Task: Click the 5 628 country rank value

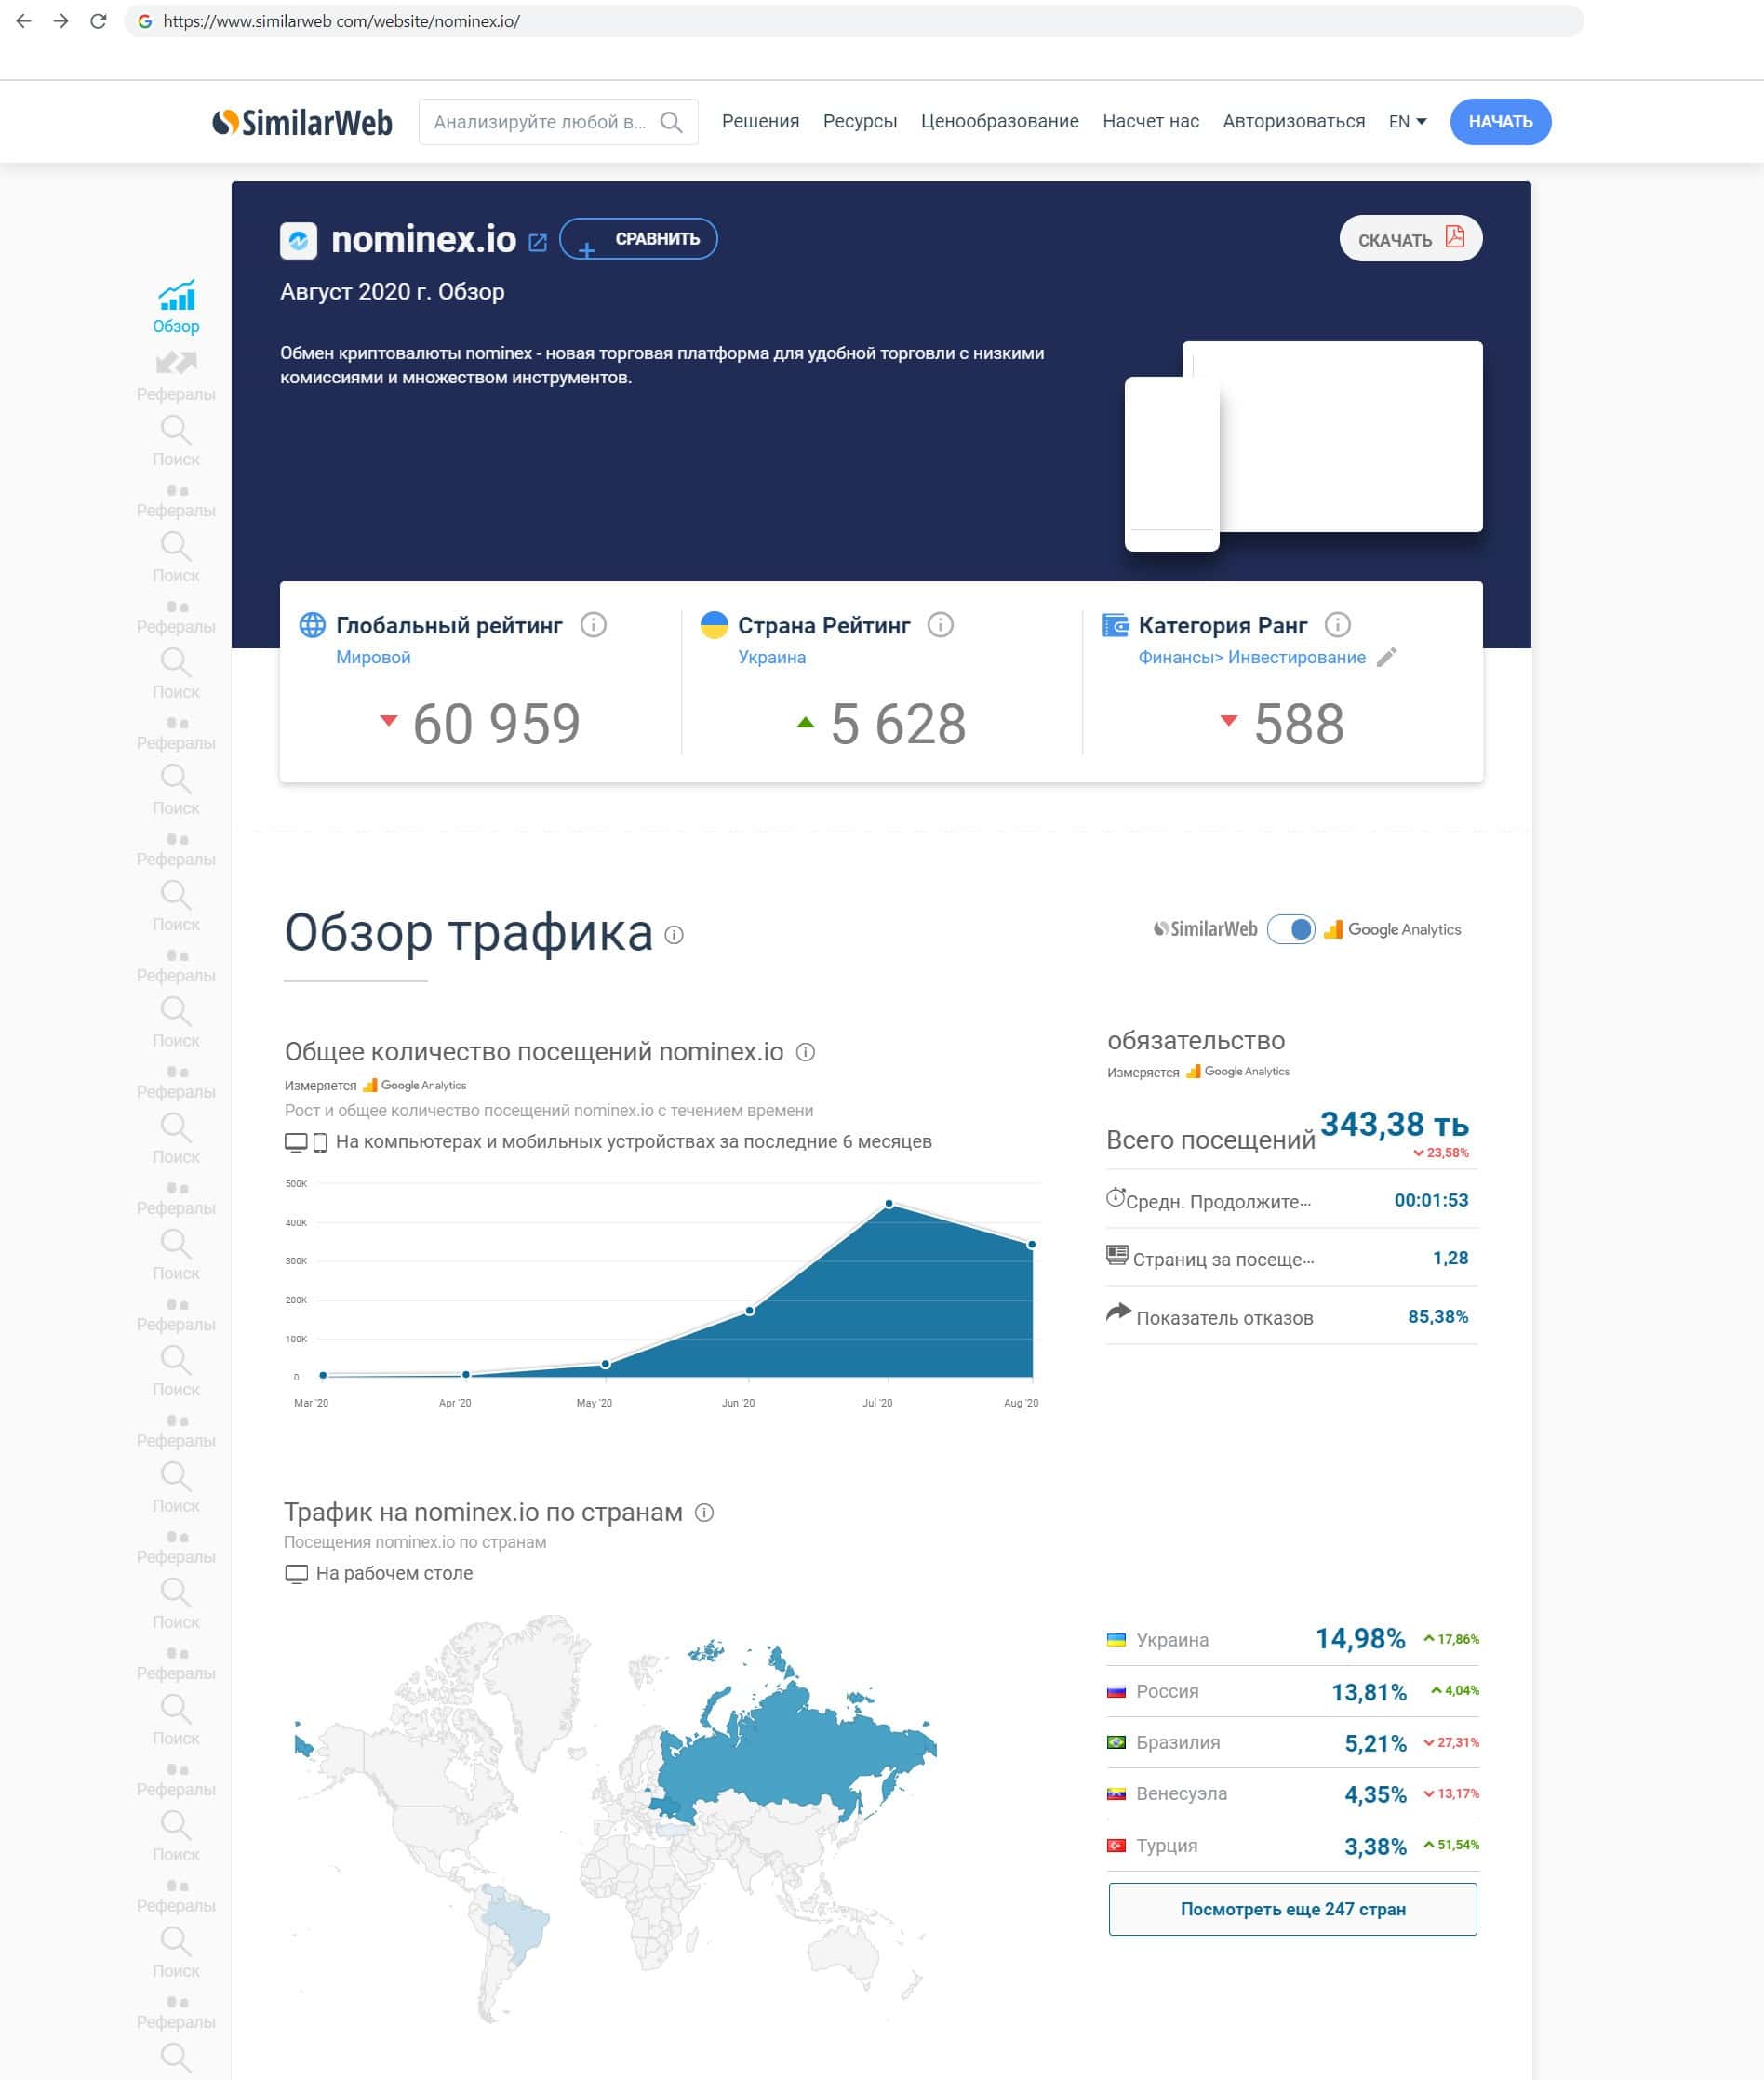Action: pyautogui.click(x=898, y=724)
